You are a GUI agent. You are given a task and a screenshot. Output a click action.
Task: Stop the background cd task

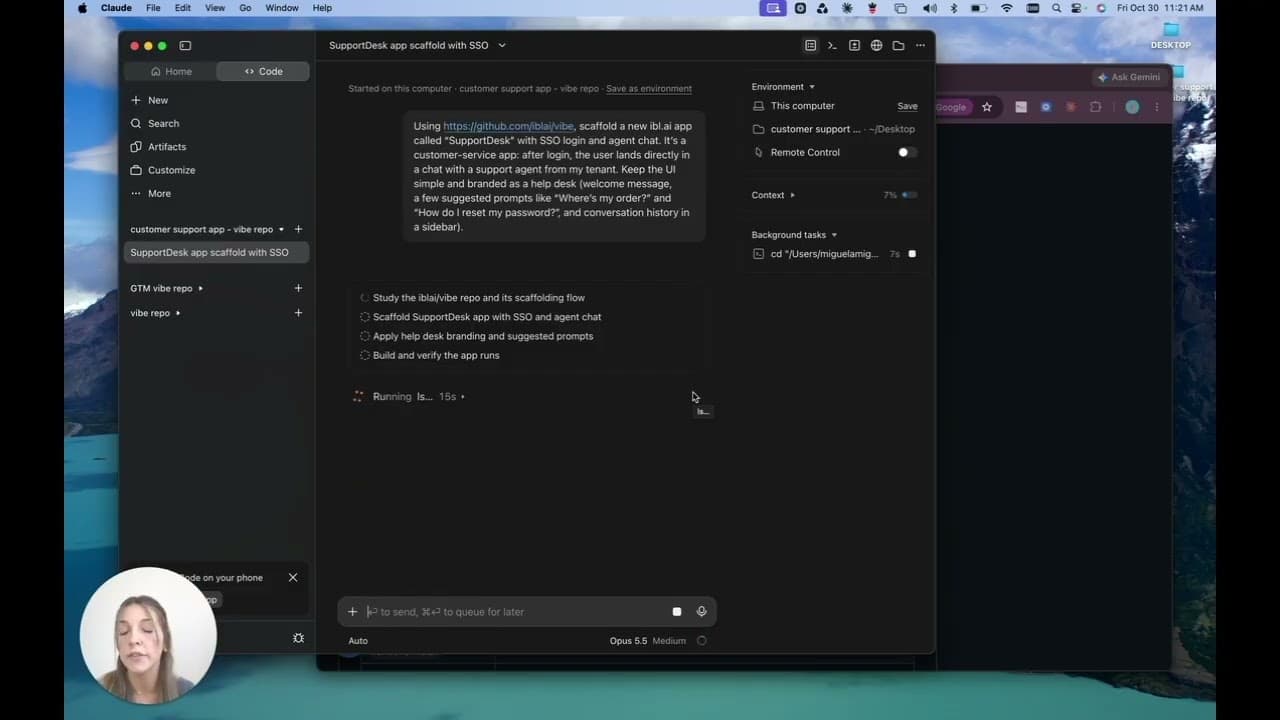click(912, 254)
